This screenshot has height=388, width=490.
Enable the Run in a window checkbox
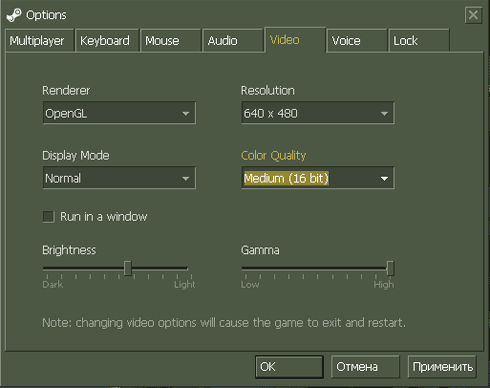click(49, 217)
